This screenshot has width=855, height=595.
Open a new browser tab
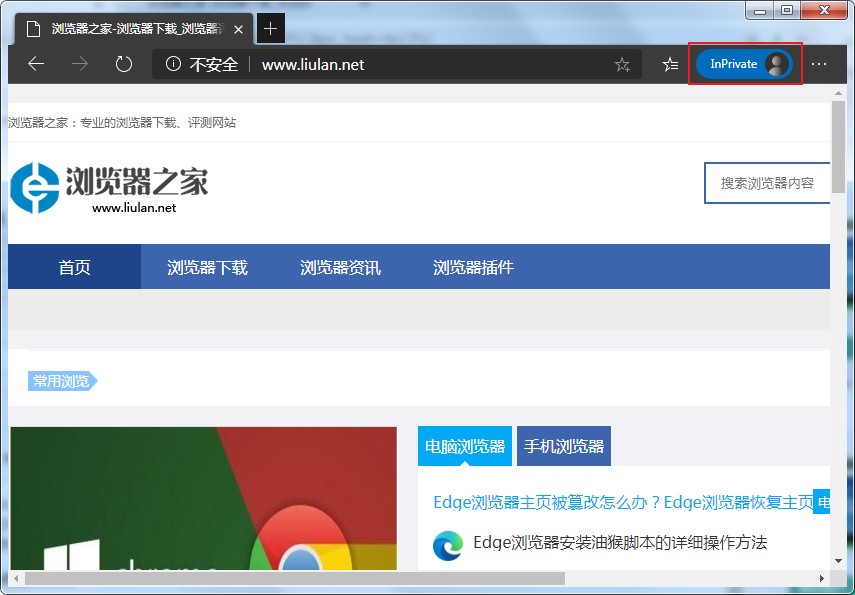(269, 28)
